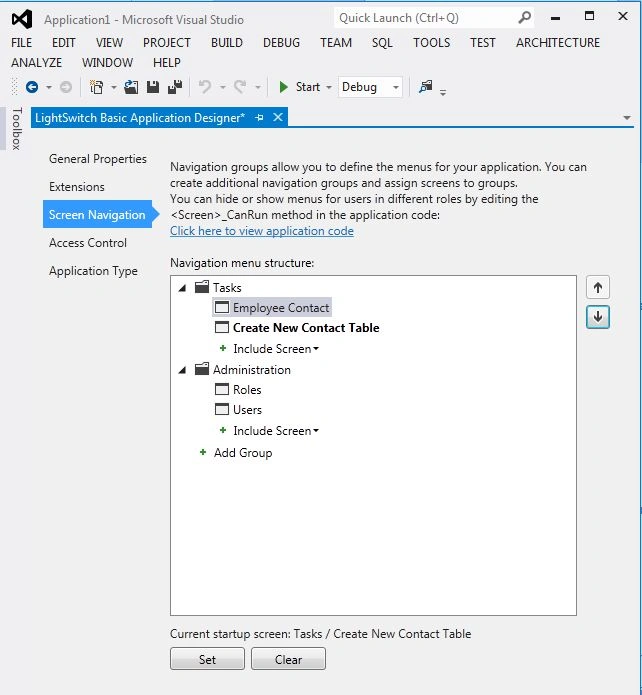Open the WINDOW menu
This screenshot has height=695, width=642.
pos(107,62)
